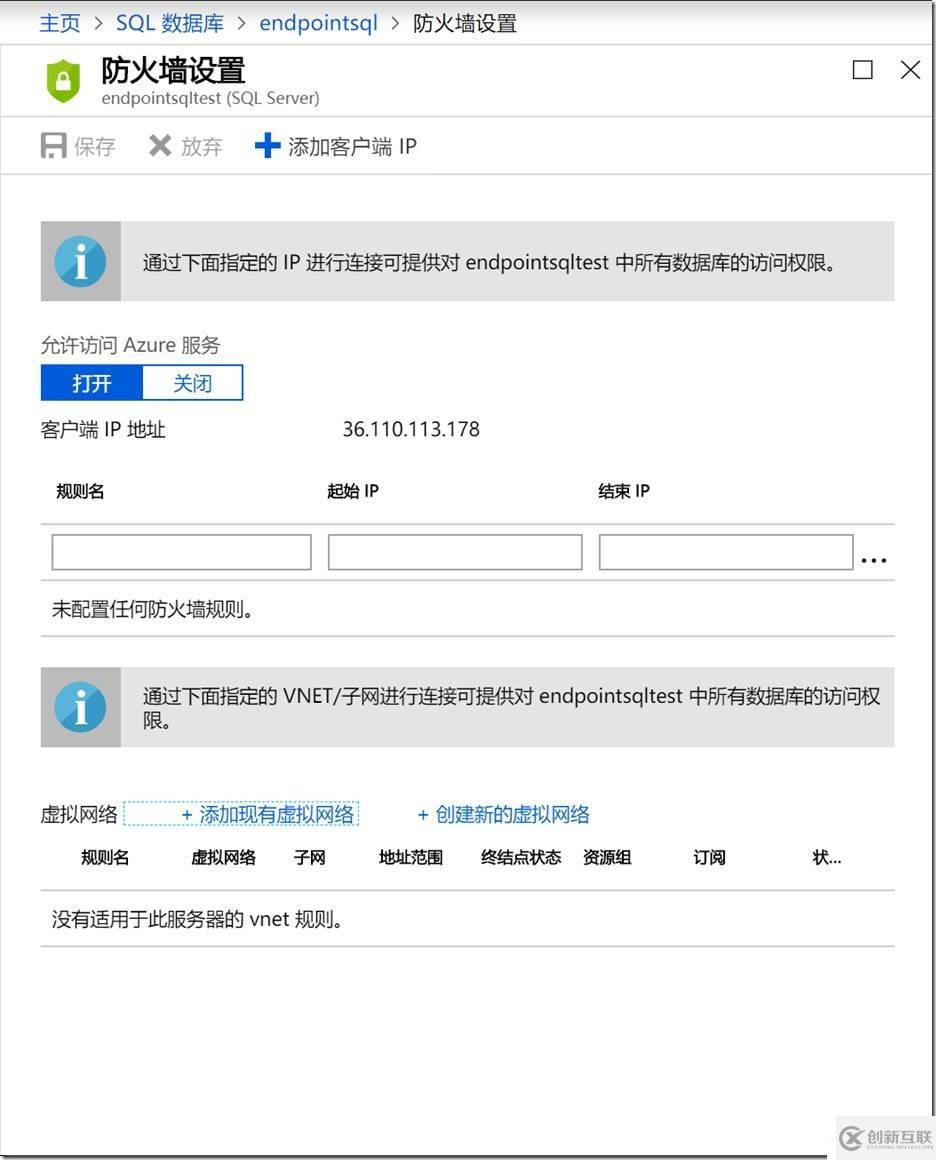Click the info icon above the IP rules section
This screenshot has width=936, height=1160.
tap(80, 261)
